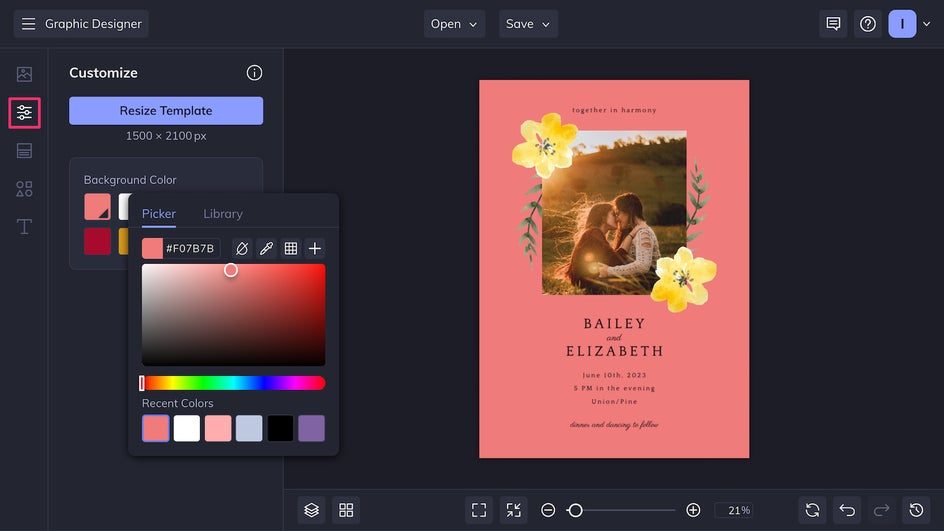Open the Text tool sidebar icon
Viewport: 944px width, 531px height.
pyautogui.click(x=24, y=226)
